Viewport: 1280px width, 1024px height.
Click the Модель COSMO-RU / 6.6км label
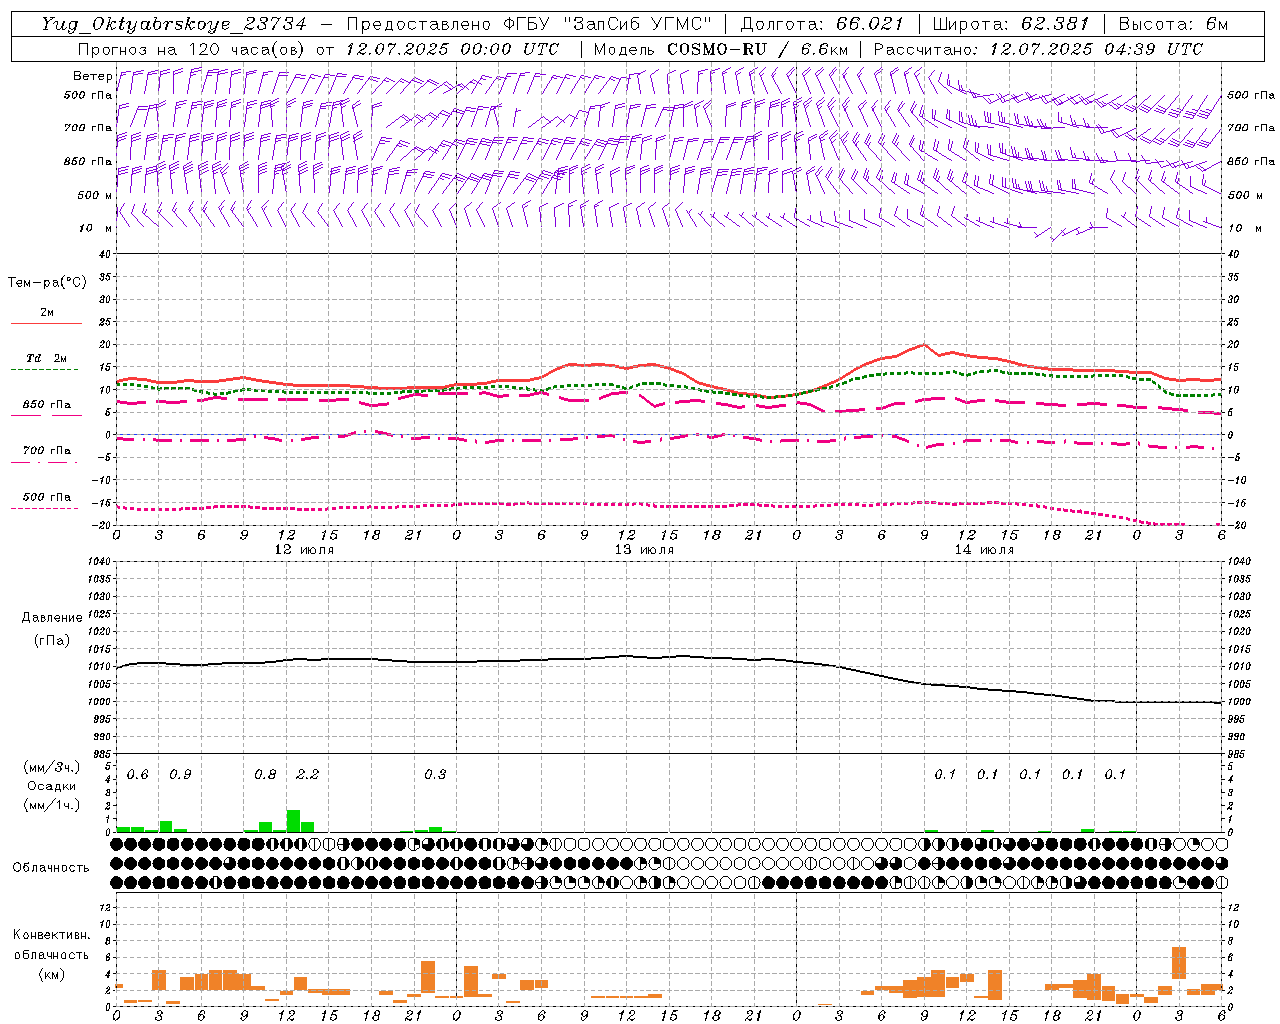pyautogui.click(x=720, y=49)
